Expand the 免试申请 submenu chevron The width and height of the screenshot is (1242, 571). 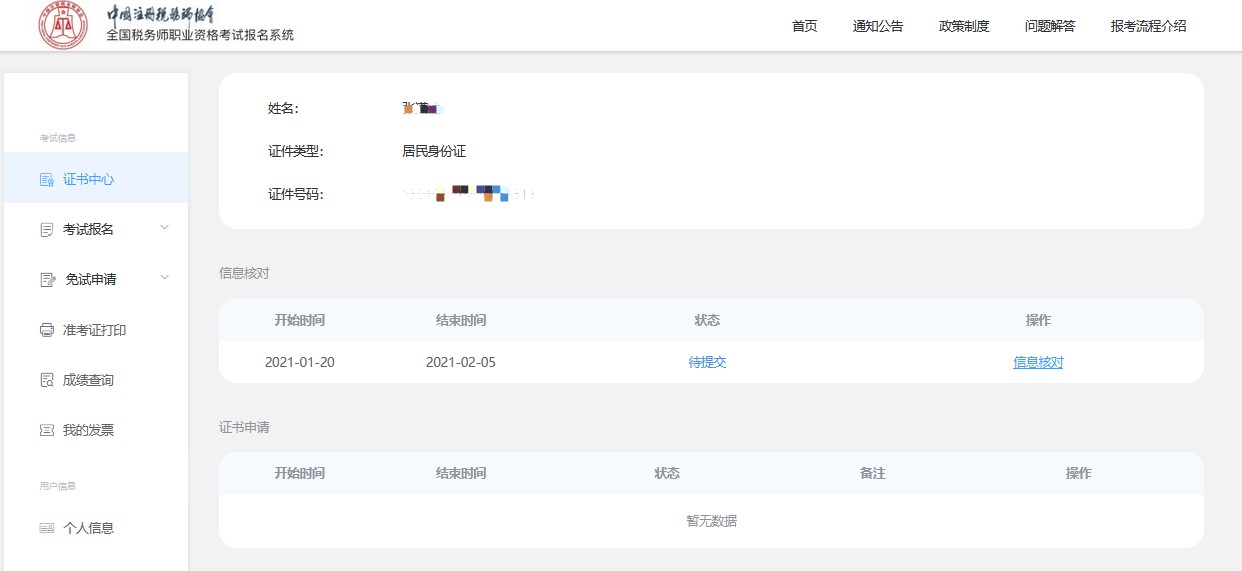165,278
